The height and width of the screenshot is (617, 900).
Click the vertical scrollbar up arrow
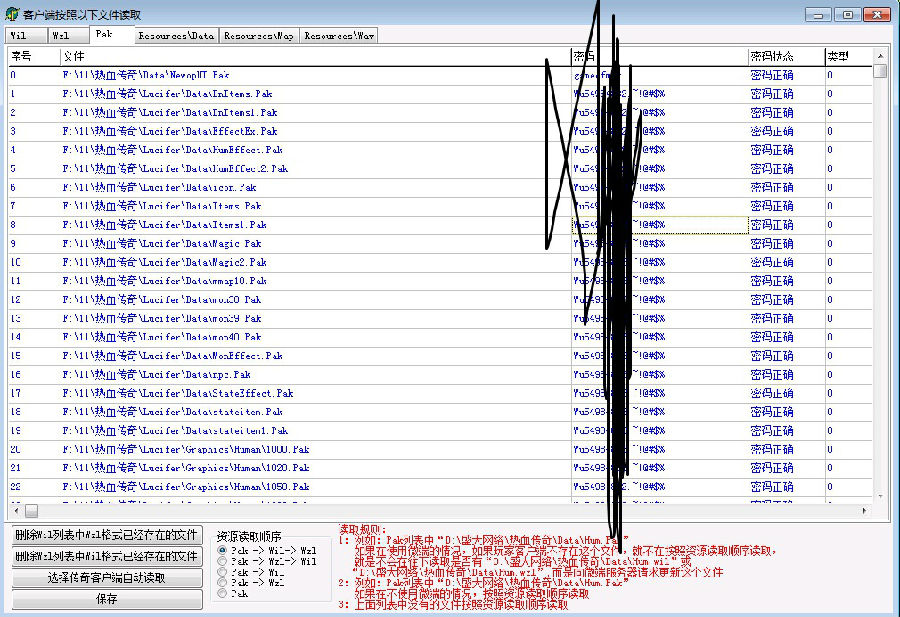(x=880, y=56)
